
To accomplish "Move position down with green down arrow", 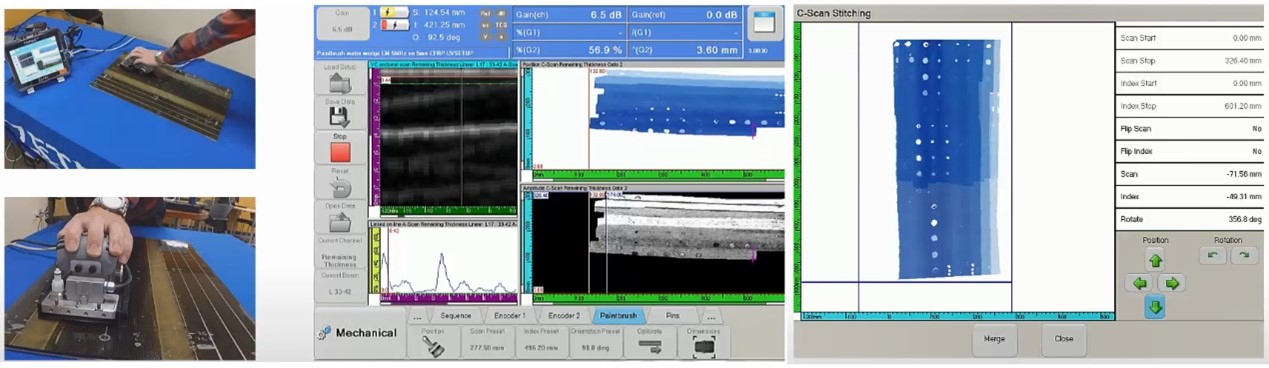I will pos(1155,307).
